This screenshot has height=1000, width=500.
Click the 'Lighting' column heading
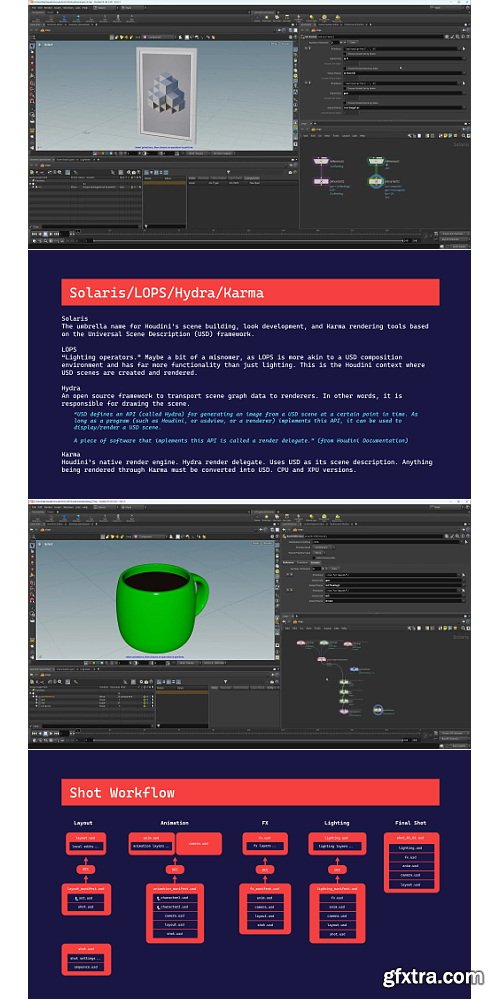tap(337, 823)
